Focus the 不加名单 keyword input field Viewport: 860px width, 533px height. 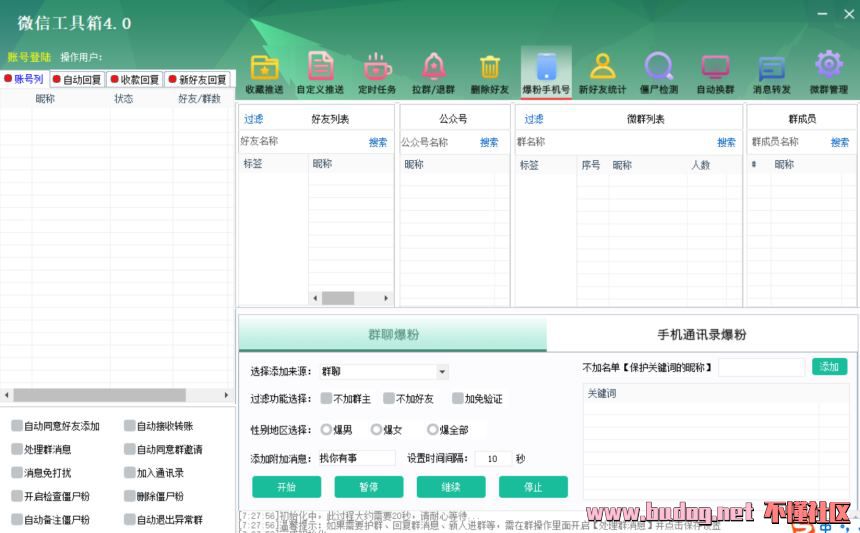(x=761, y=367)
